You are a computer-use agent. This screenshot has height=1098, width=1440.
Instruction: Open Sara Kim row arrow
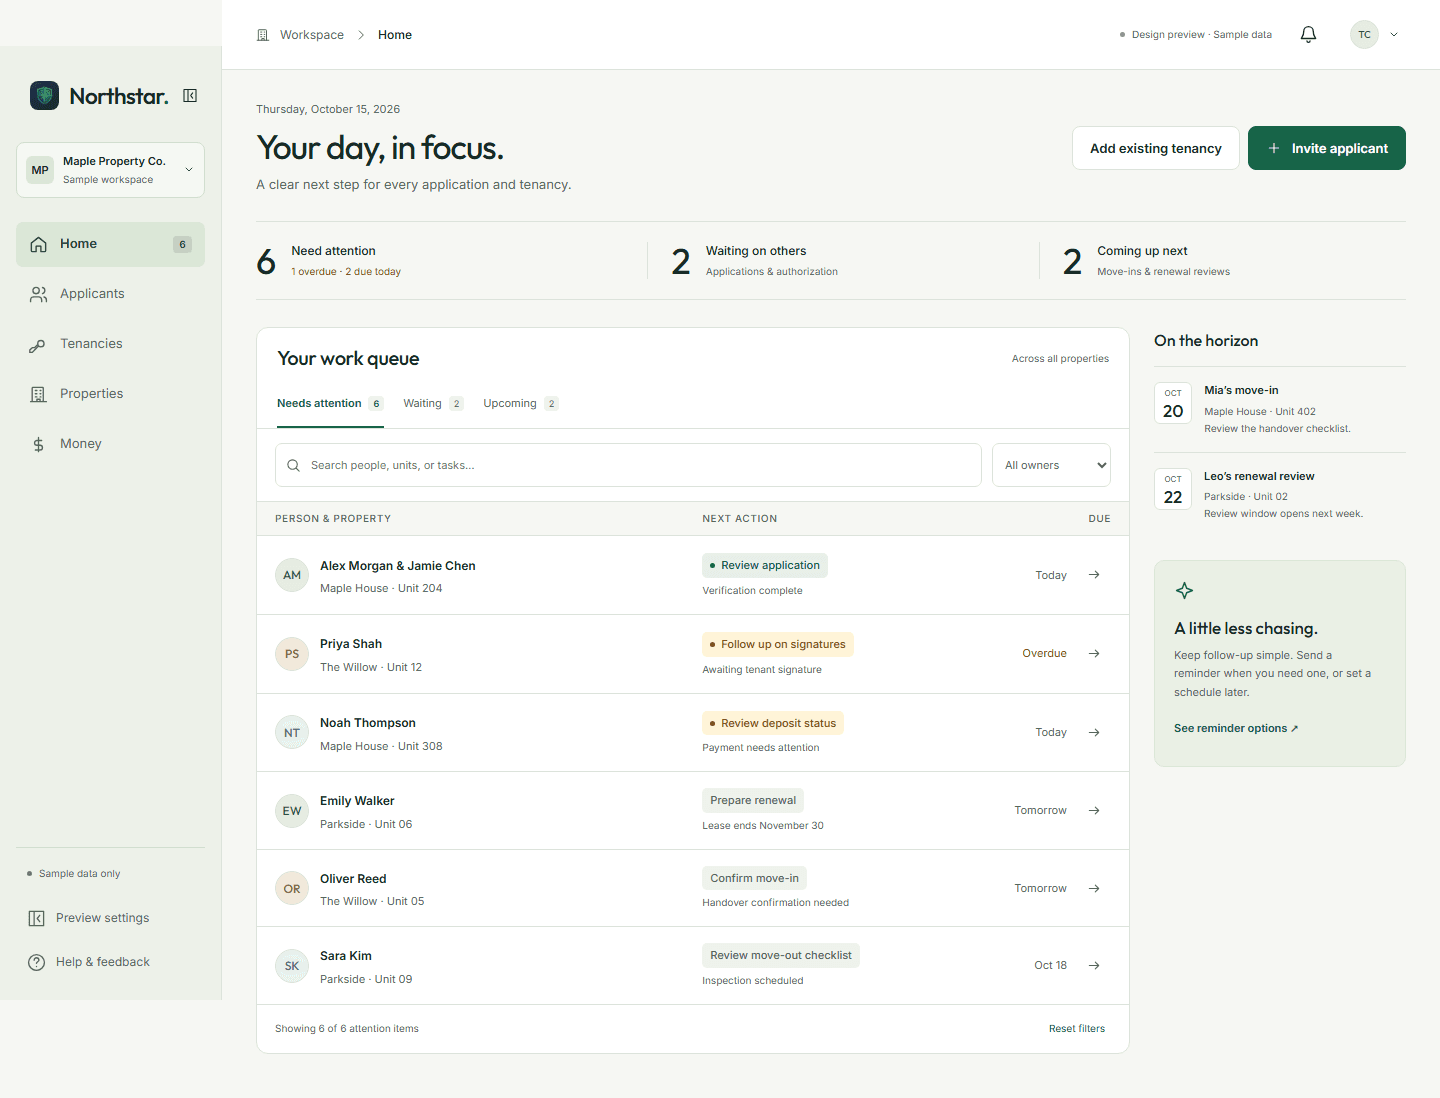(1094, 966)
